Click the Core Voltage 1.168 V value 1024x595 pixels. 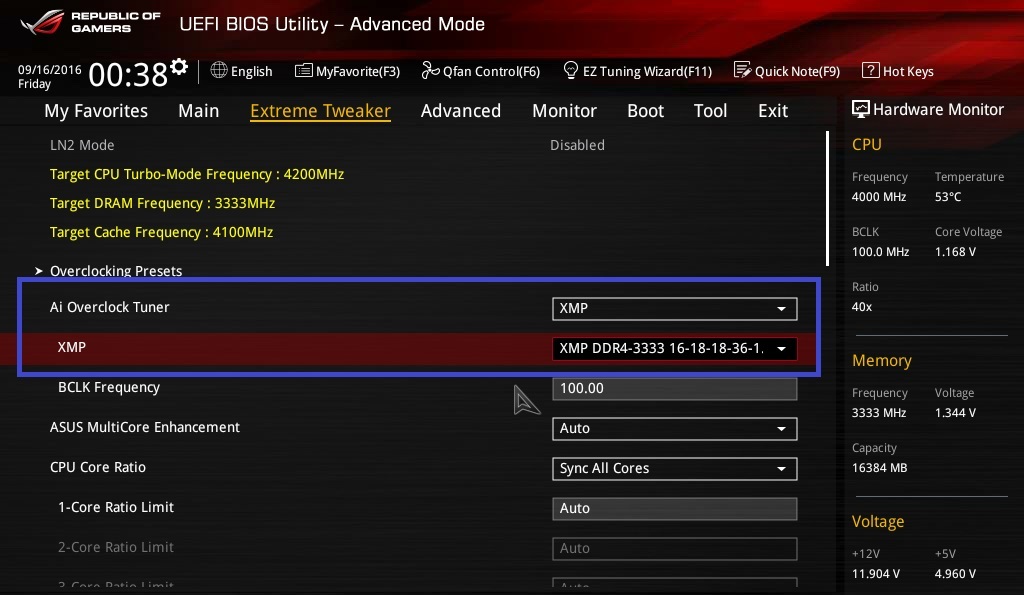pyautogui.click(x=955, y=251)
